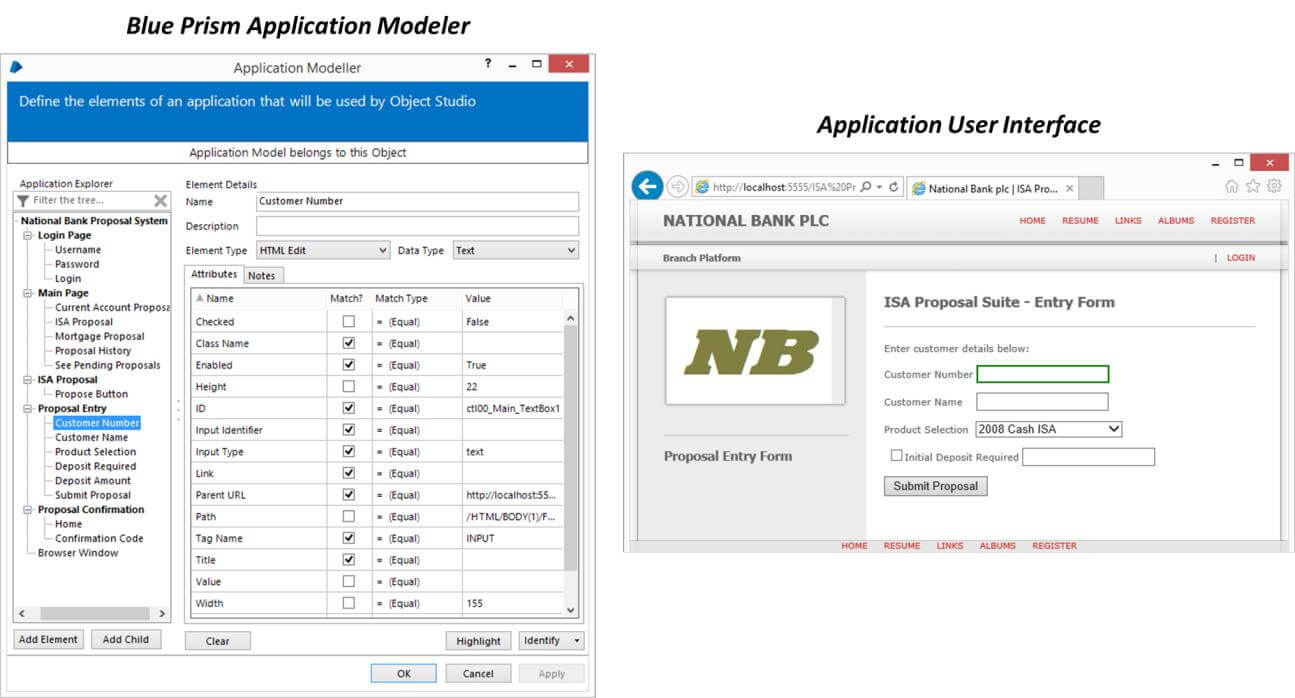
Task: Click the LINKS footer link
Action: click(950, 546)
